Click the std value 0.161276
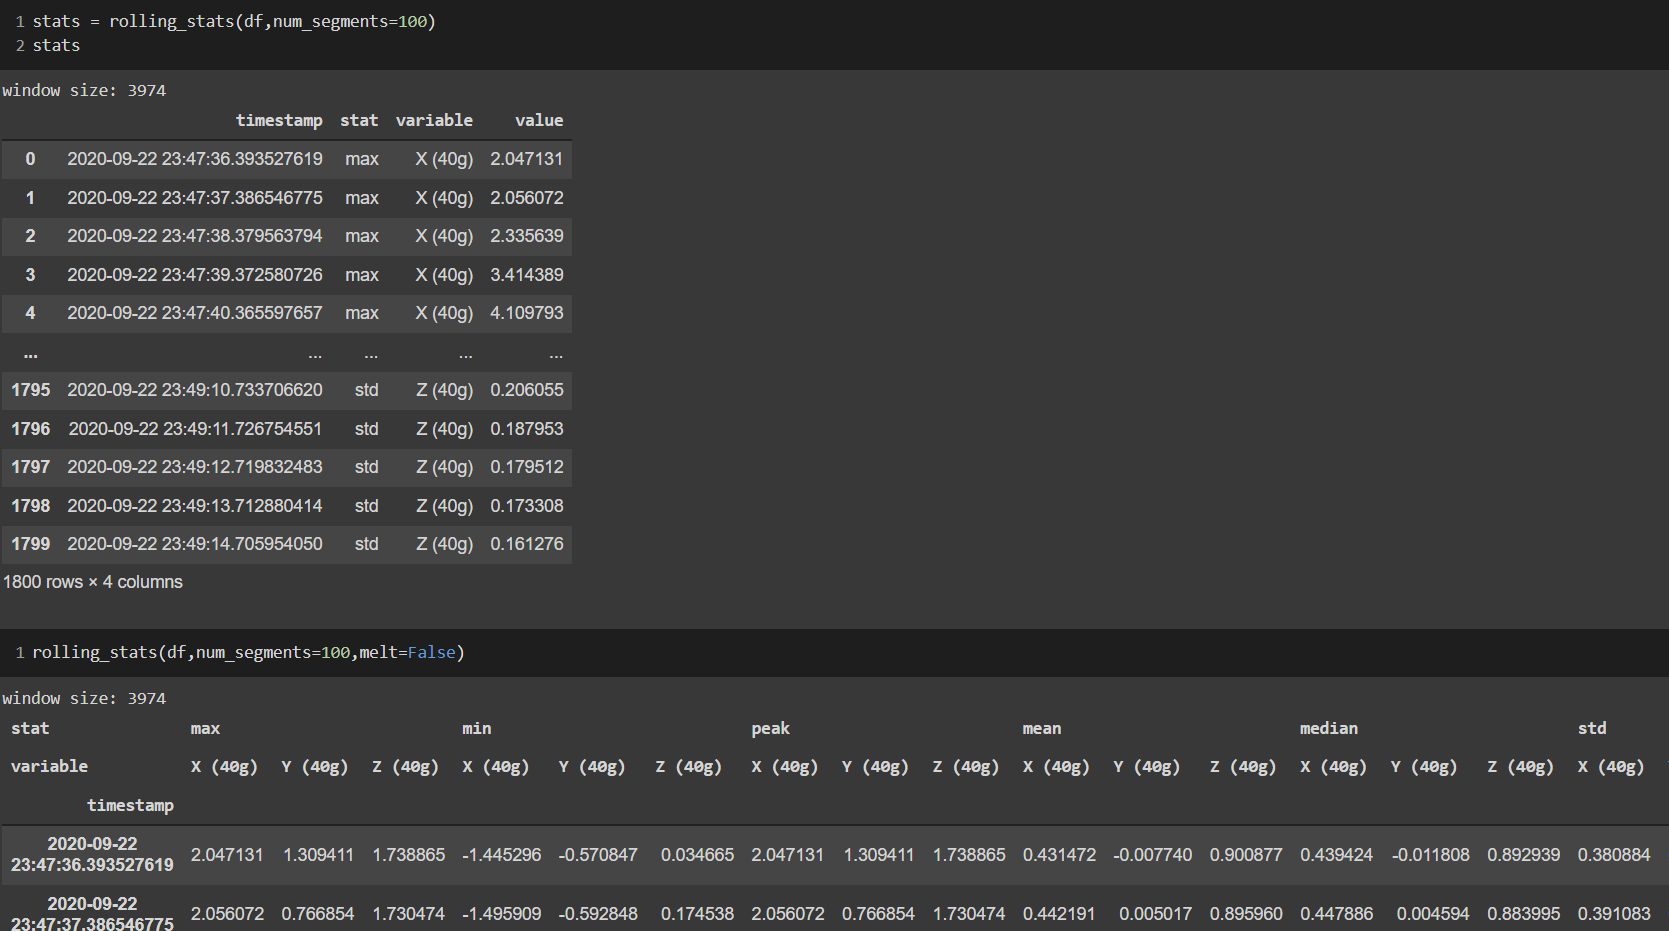The width and height of the screenshot is (1669, 931). tap(527, 544)
